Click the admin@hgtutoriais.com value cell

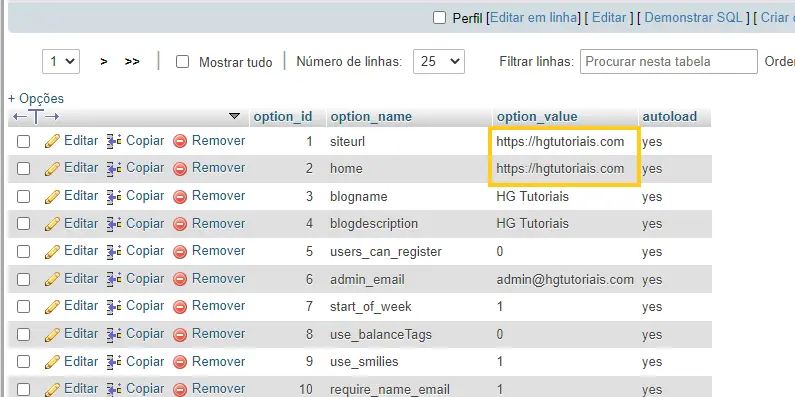click(565, 279)
